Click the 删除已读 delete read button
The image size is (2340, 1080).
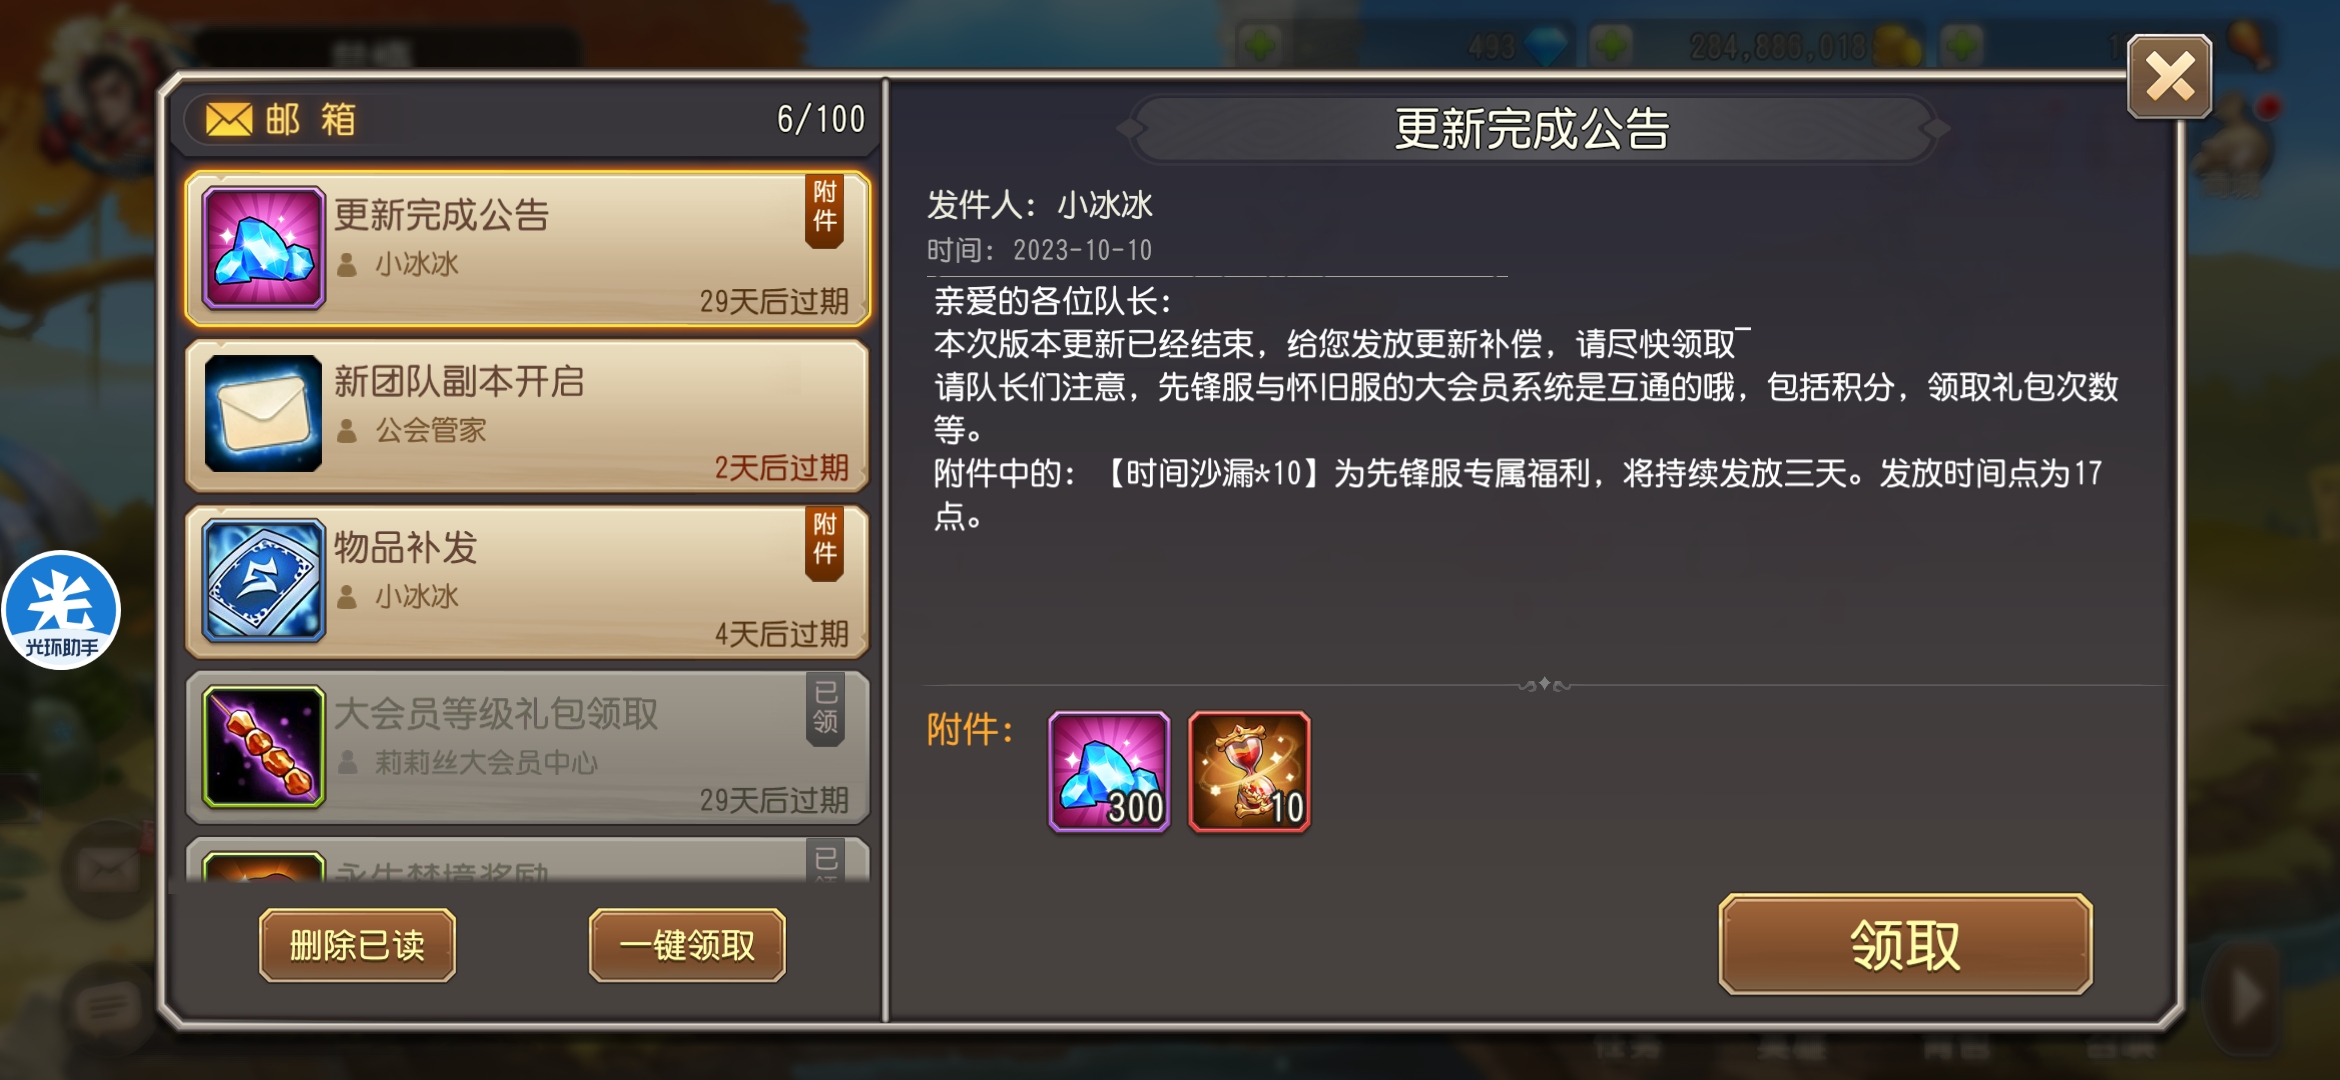coord(357,945)
